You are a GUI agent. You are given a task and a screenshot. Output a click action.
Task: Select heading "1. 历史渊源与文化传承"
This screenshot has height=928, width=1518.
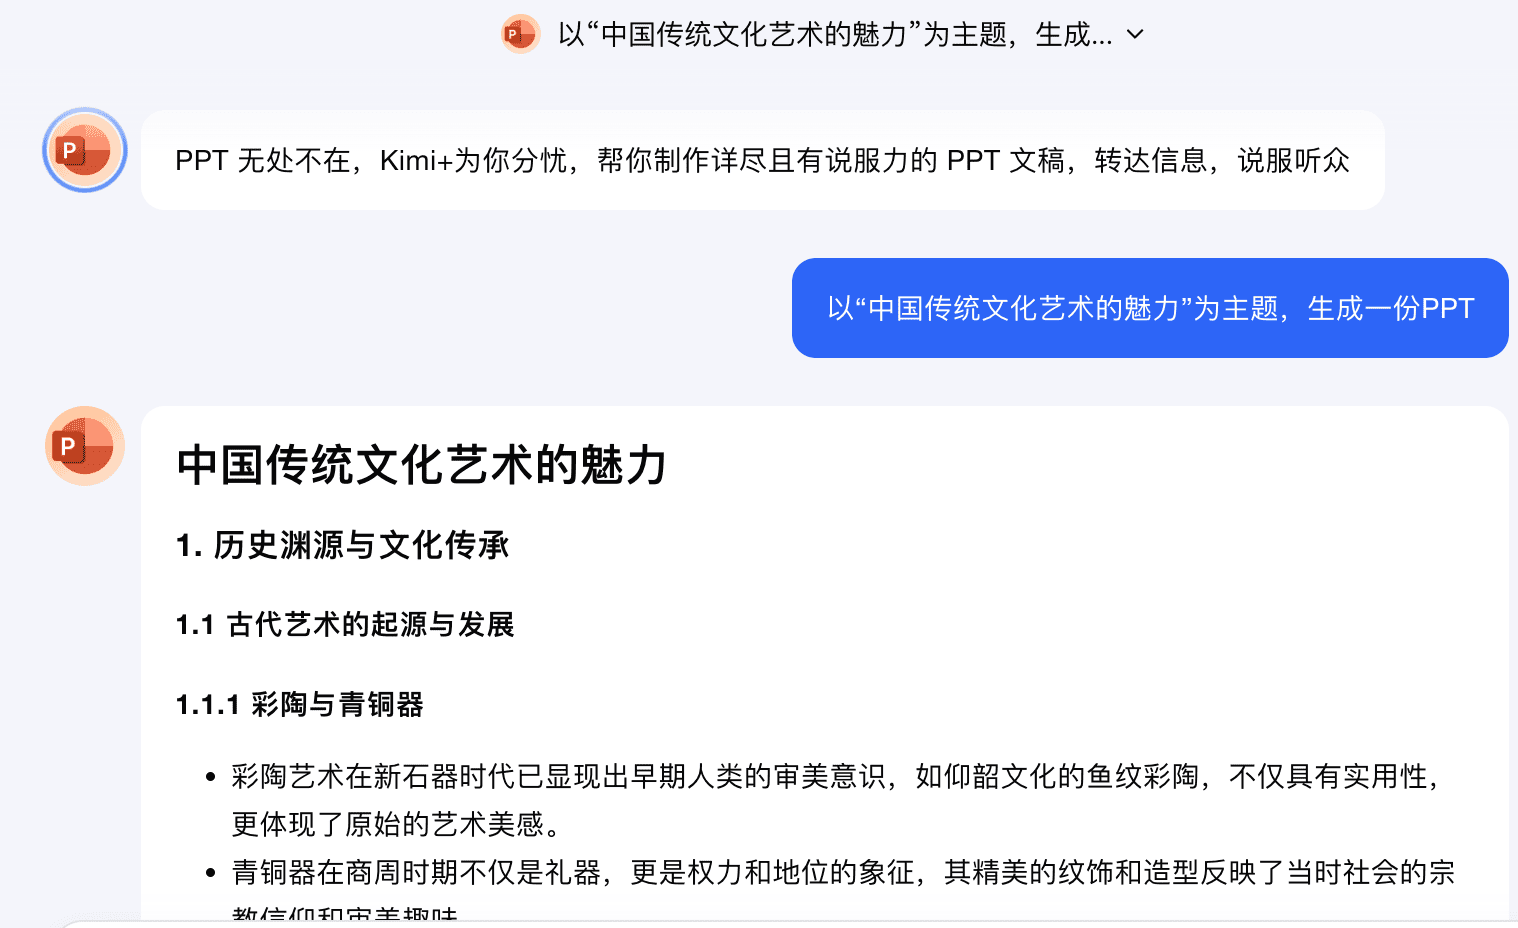coord(342,545)
